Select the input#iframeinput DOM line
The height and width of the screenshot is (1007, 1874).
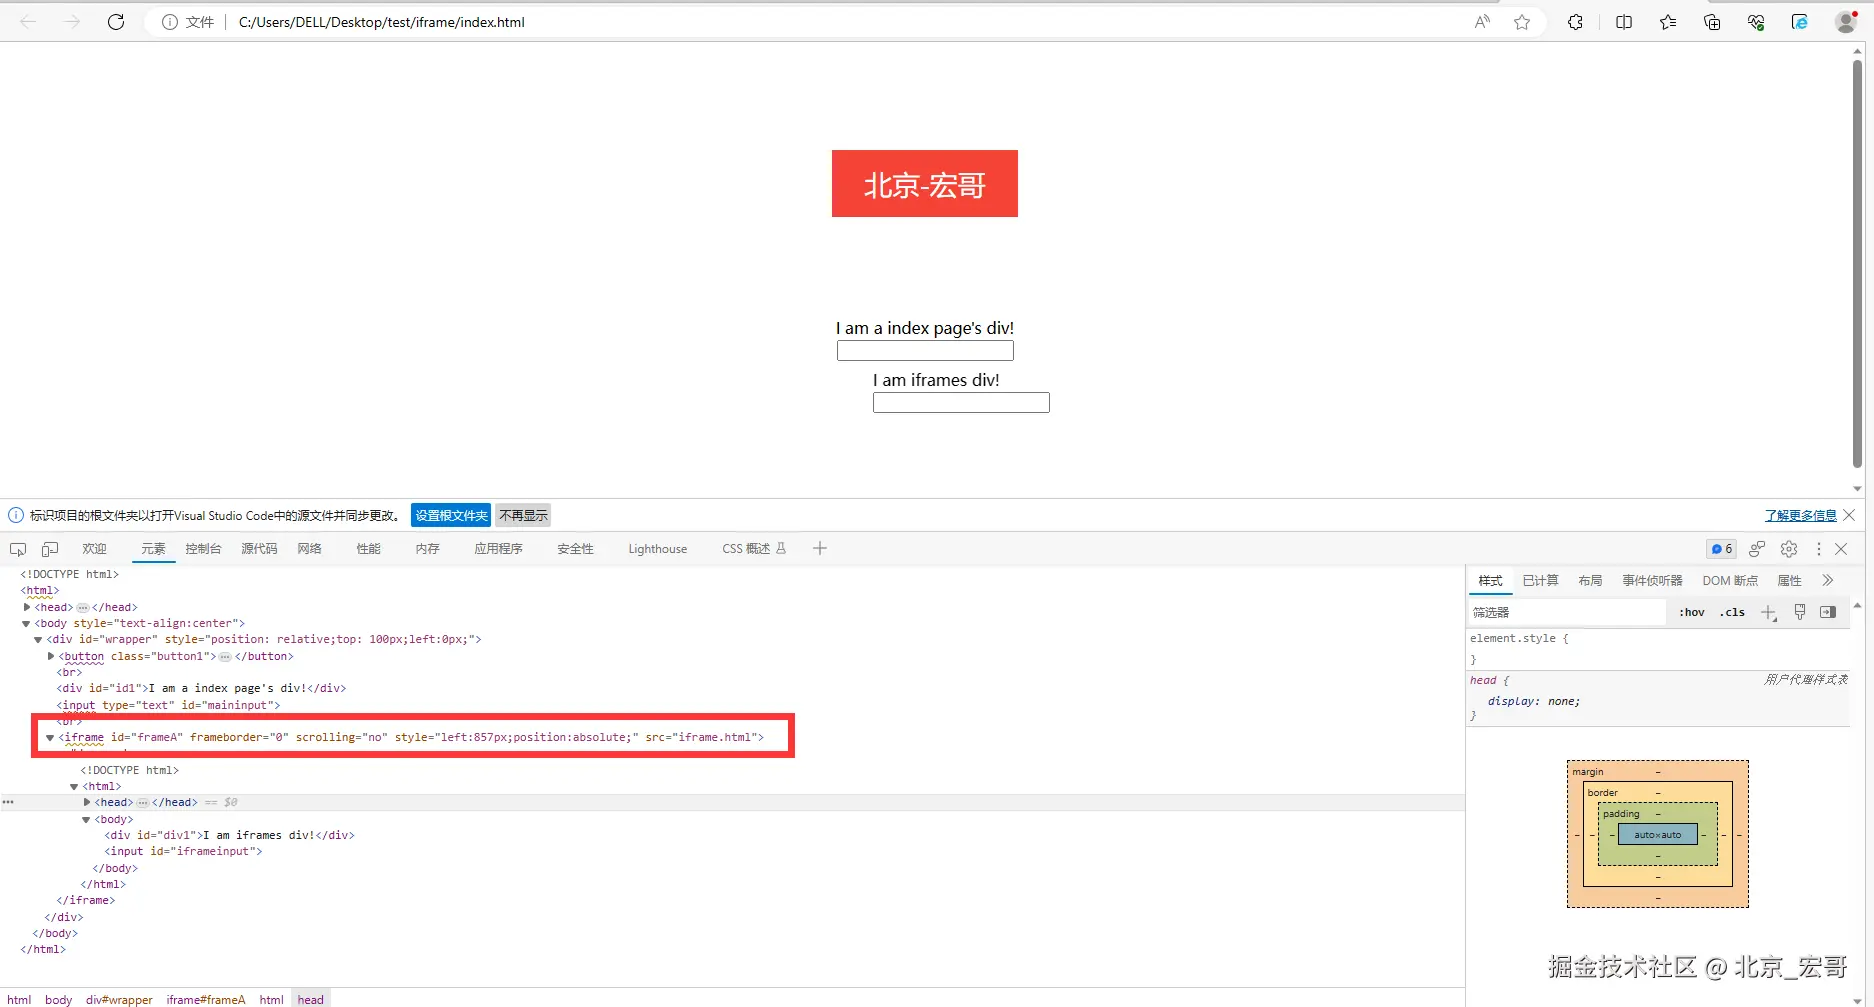[x=183, y=851]
